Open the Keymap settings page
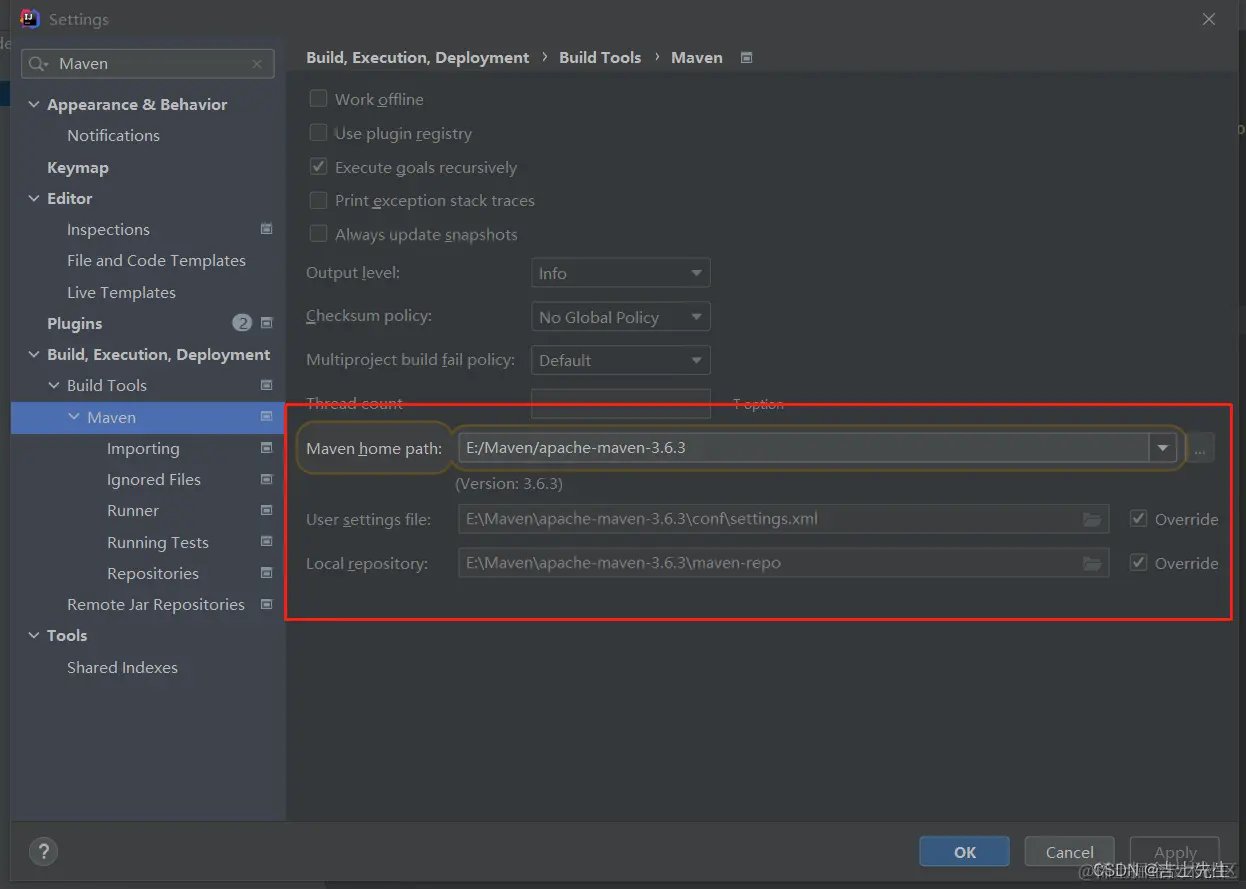This screenshot has width=1246, height=889. point(78,168)
